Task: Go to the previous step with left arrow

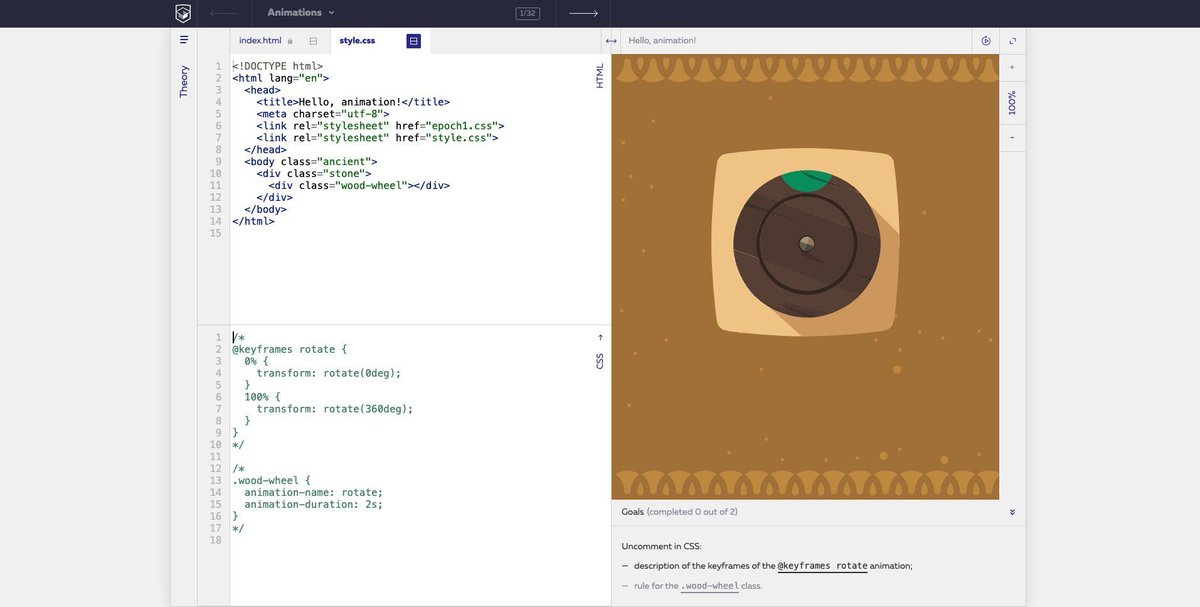Action: point(224,13)
